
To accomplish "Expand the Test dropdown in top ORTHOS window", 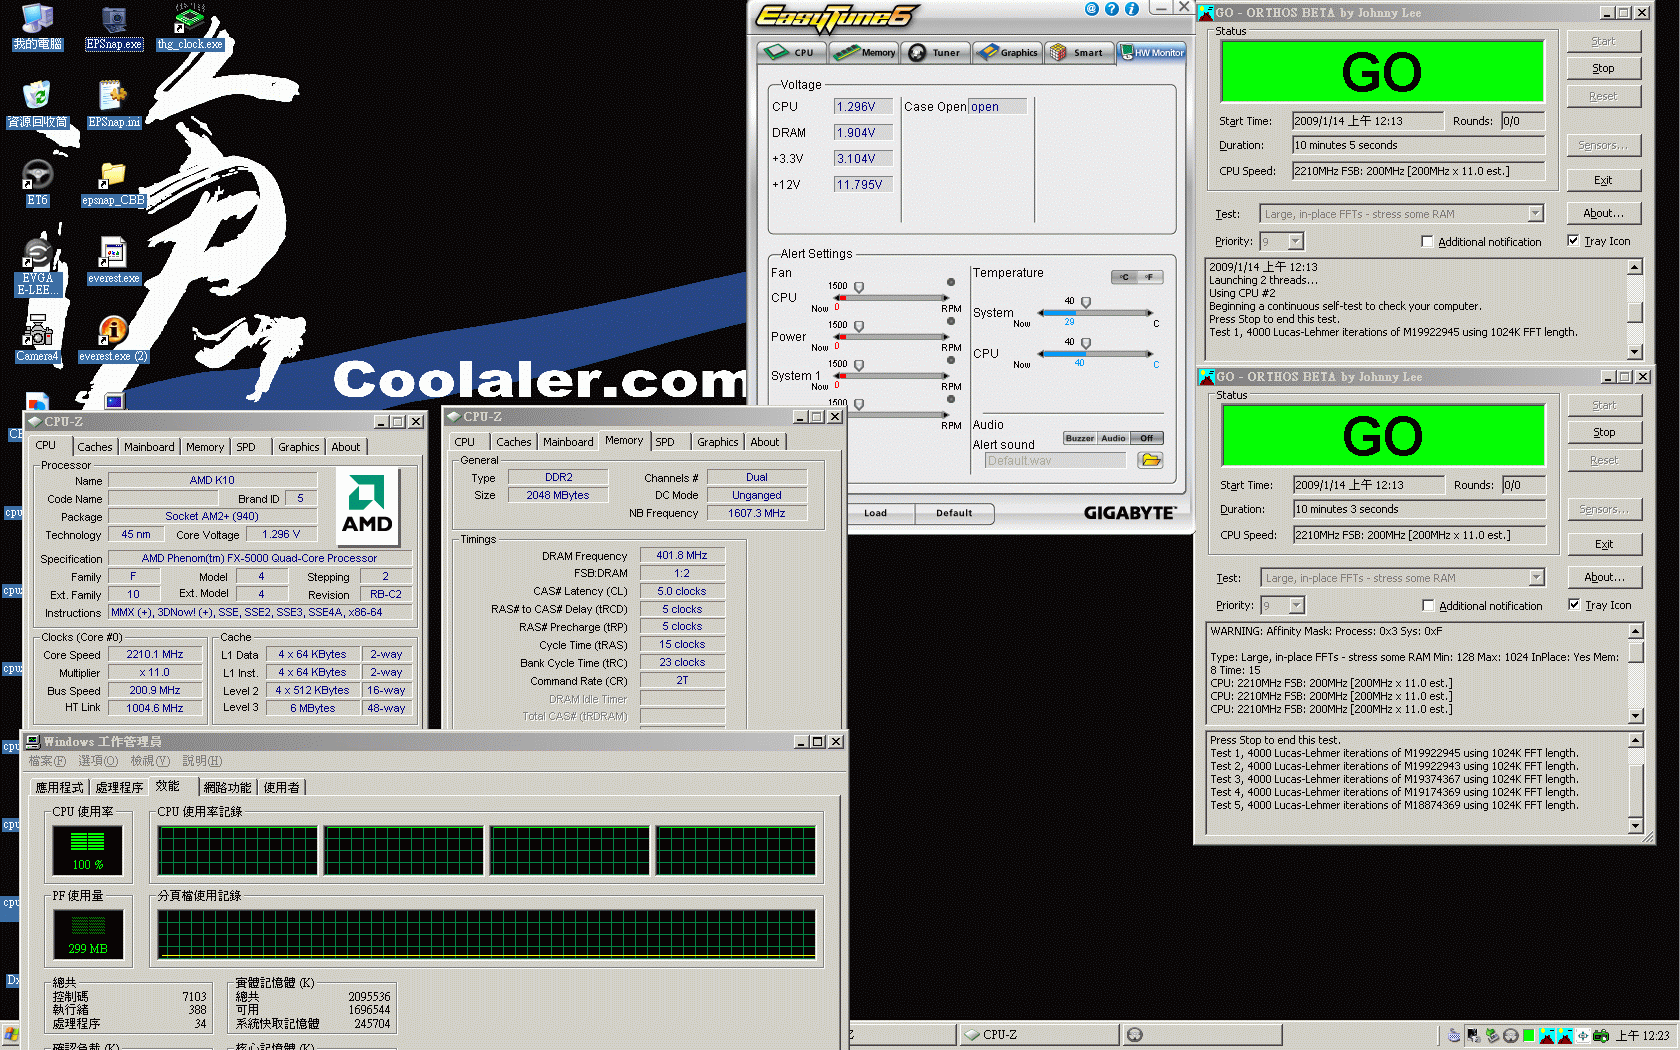I will (x=1535, y=214).
